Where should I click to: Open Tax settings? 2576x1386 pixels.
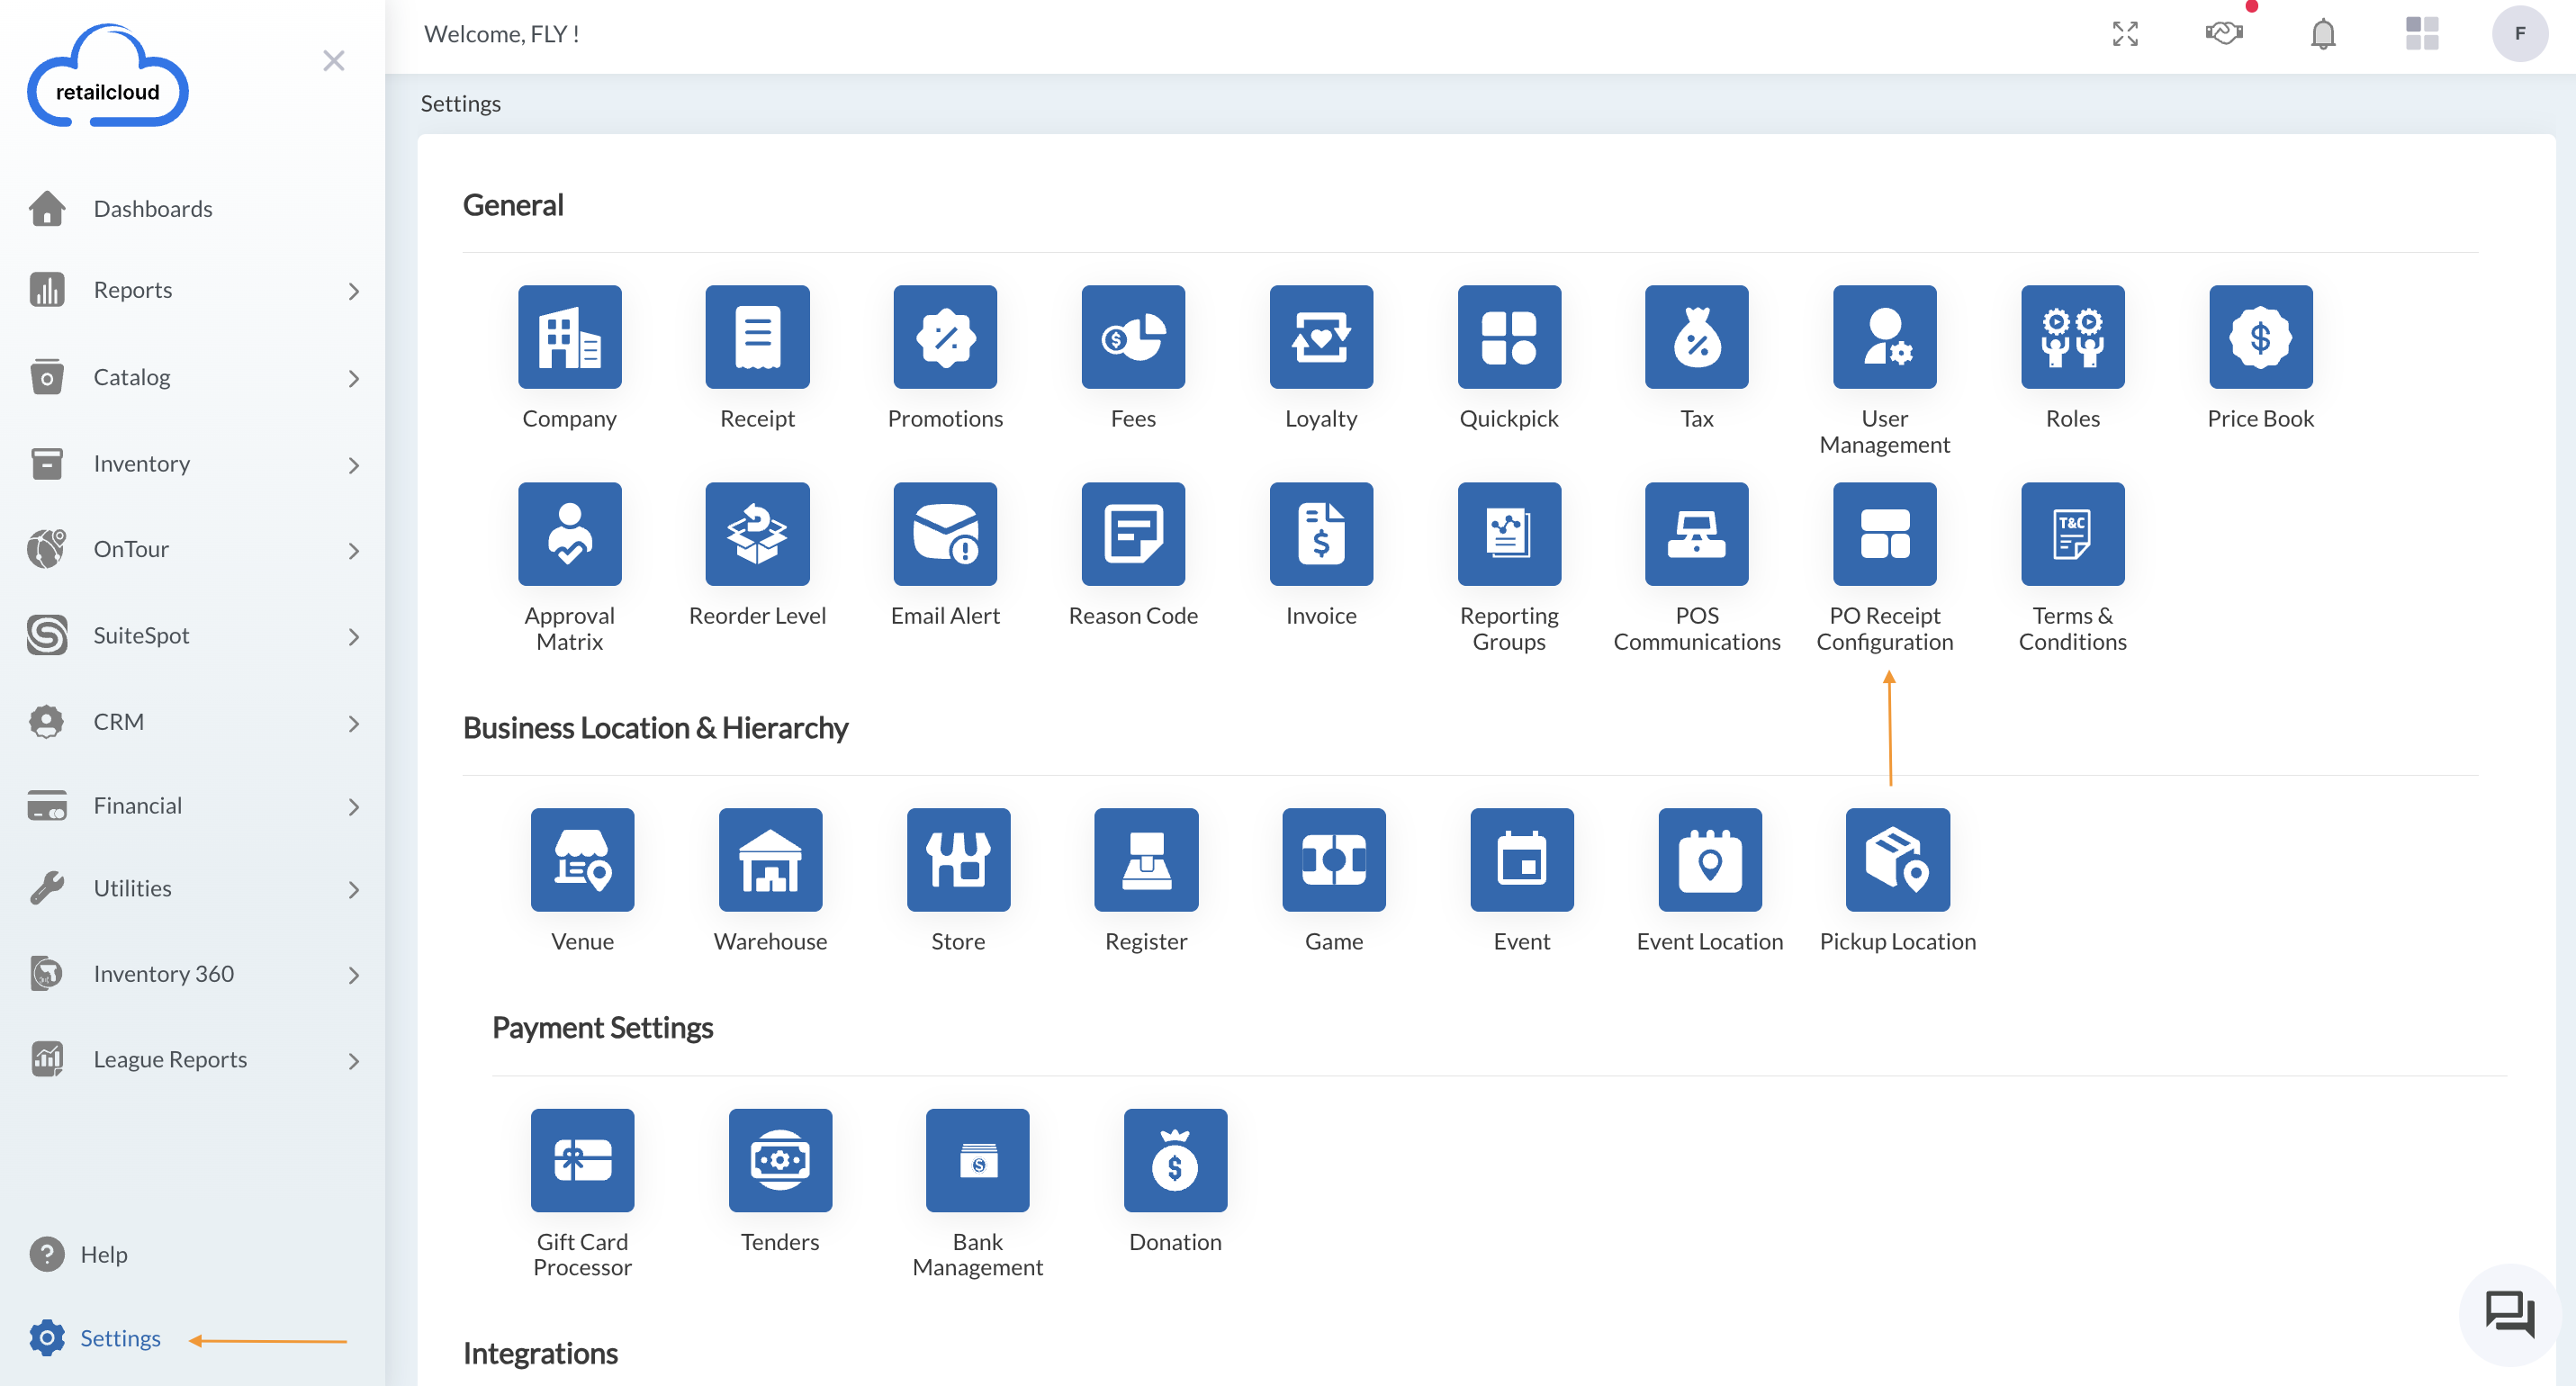(x=1697, y=337)
